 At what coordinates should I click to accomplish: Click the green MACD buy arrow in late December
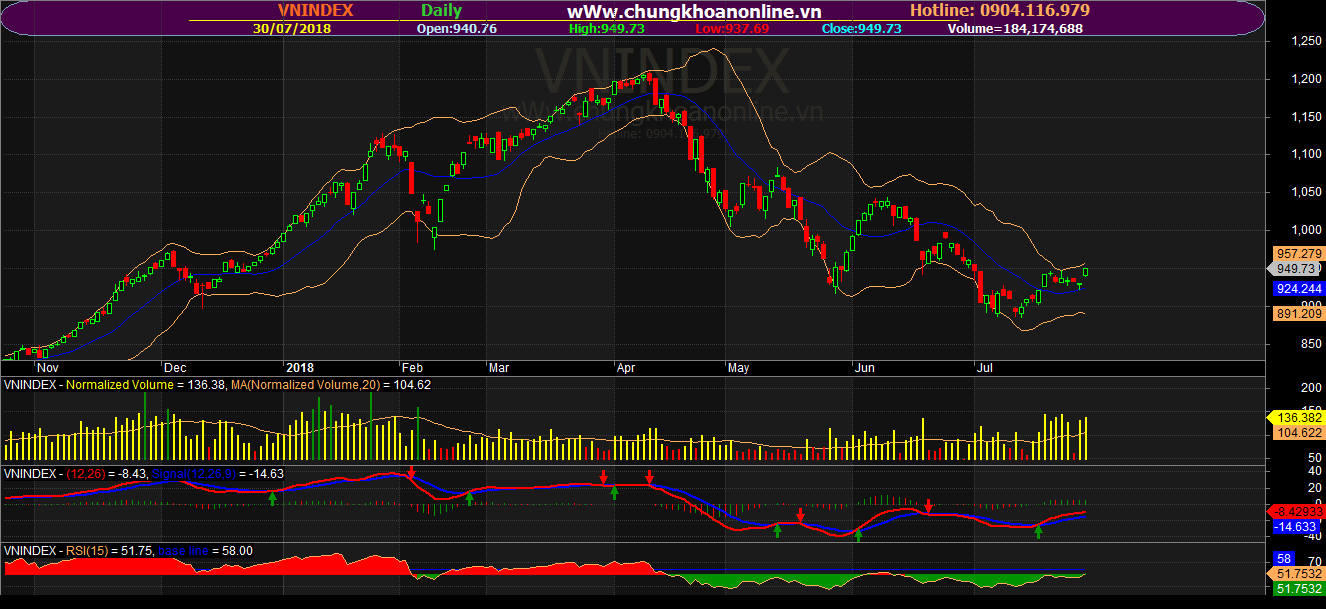pyautogui.click(x=272, y=497)
